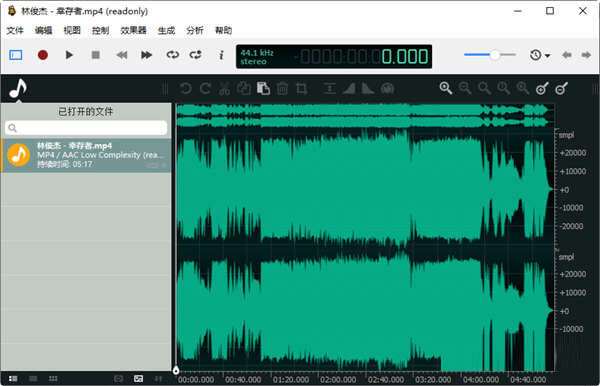
Task: Click the round knob effect icon
Action: point(388,89)
